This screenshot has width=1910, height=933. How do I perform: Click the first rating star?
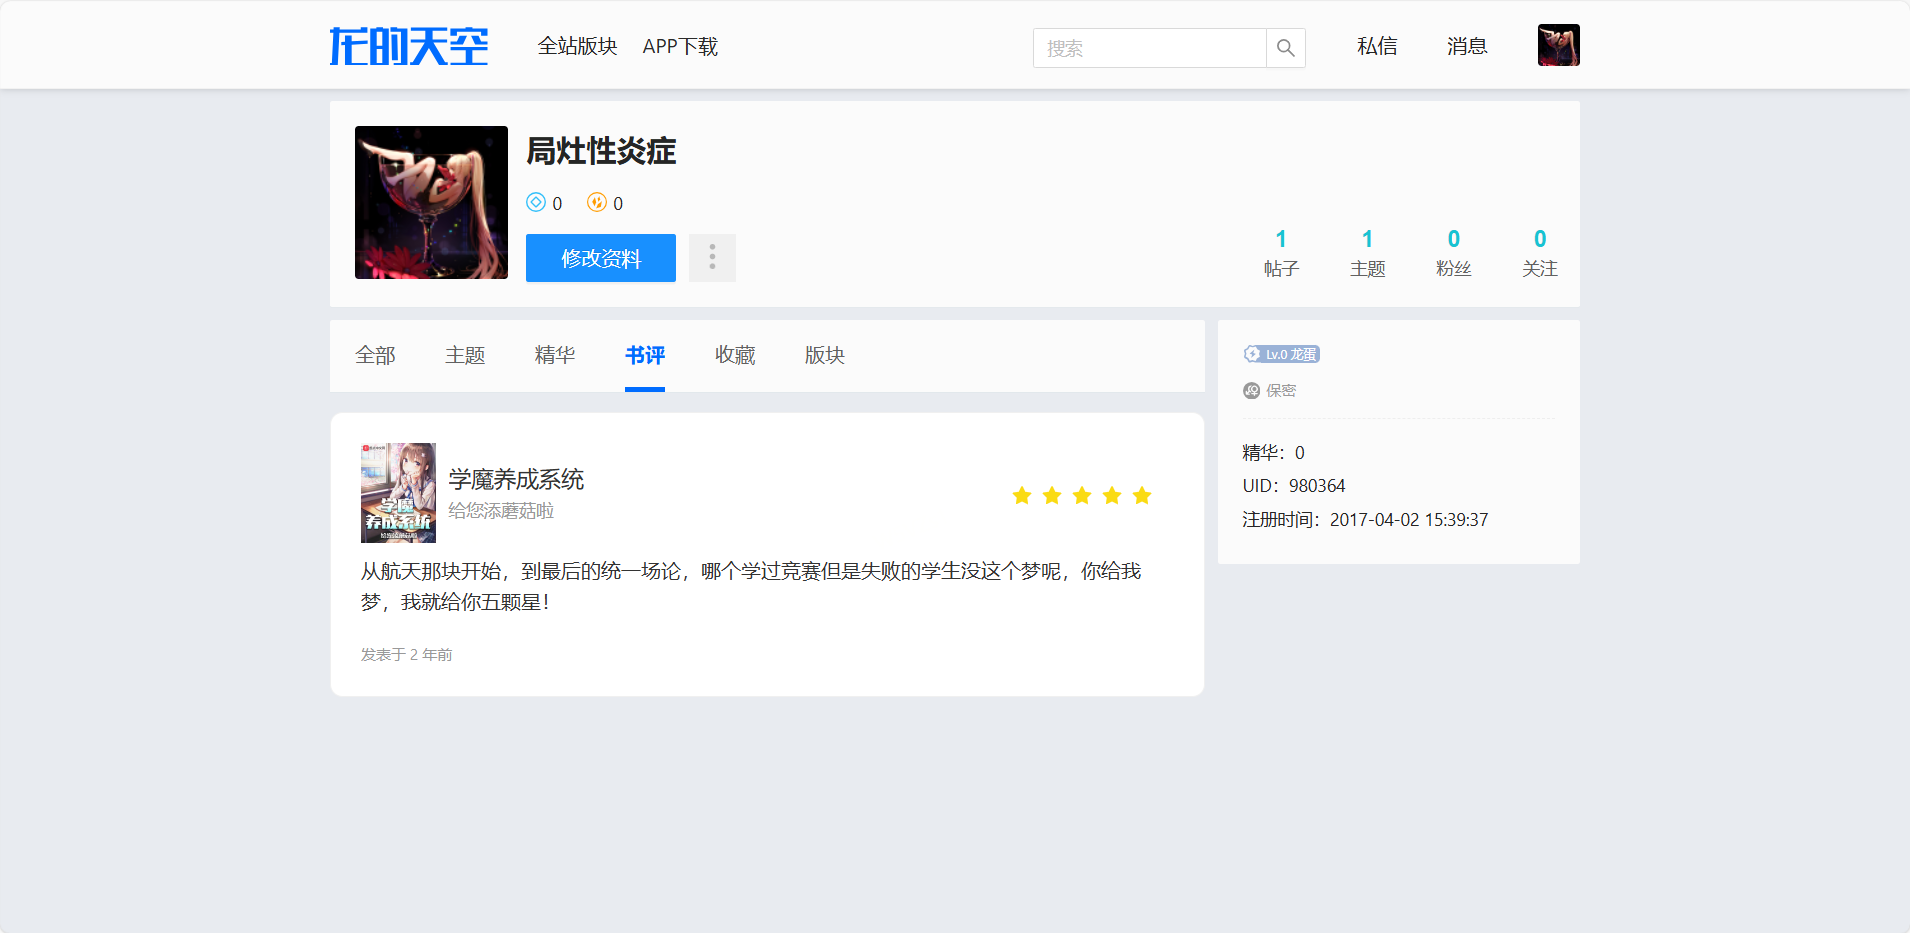point(1022,495)
